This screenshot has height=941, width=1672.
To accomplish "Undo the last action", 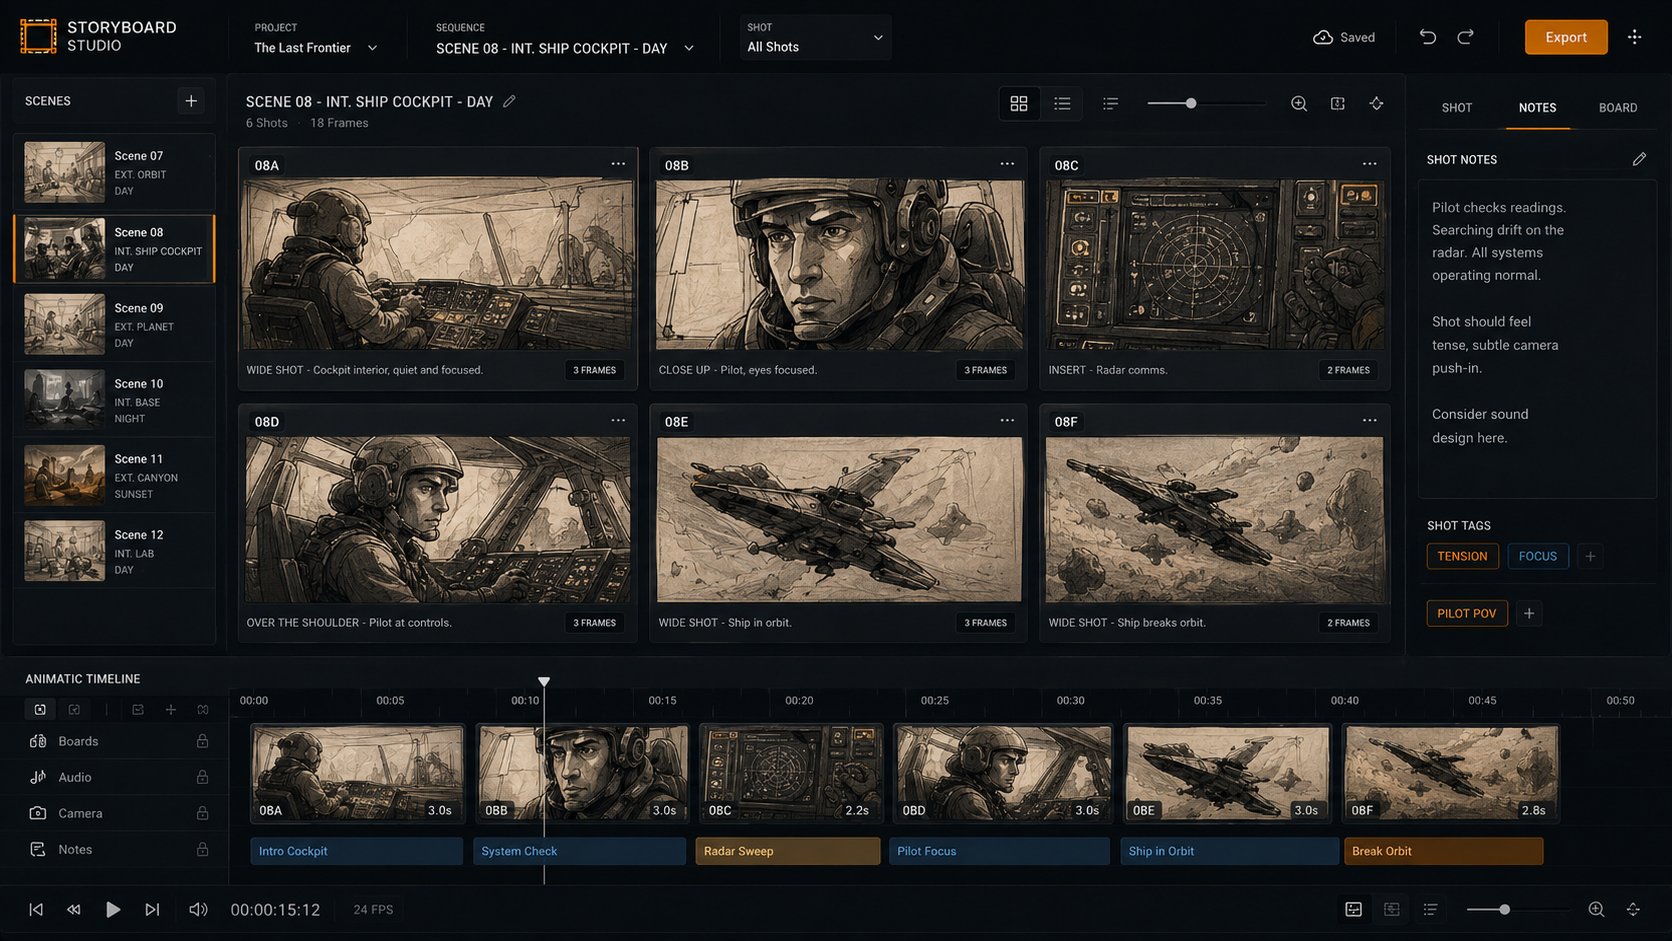I will click(1428, 37).
